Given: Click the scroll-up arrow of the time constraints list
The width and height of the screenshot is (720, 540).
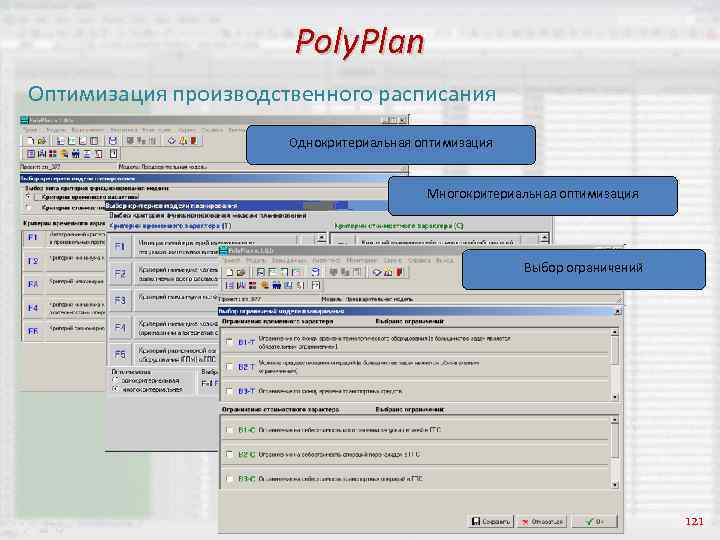Looking at the screenshot, I should (615, 332).
